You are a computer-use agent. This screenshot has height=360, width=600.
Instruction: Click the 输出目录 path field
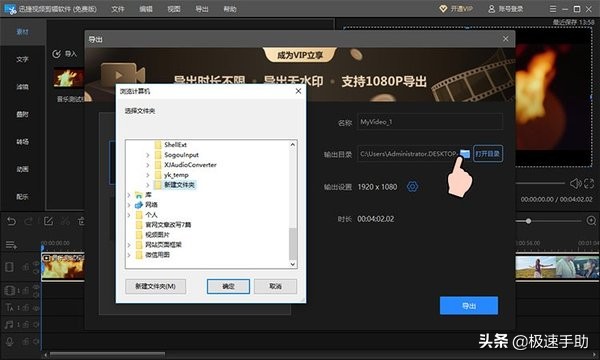tap(408, 154)
